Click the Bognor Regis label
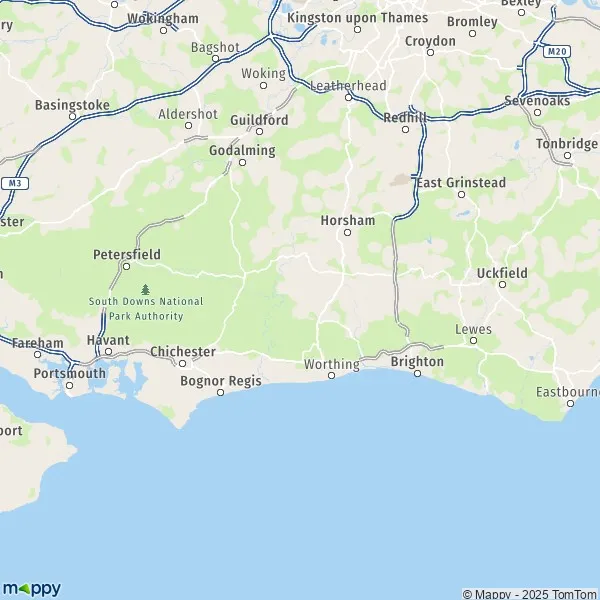 pos(221,381)
